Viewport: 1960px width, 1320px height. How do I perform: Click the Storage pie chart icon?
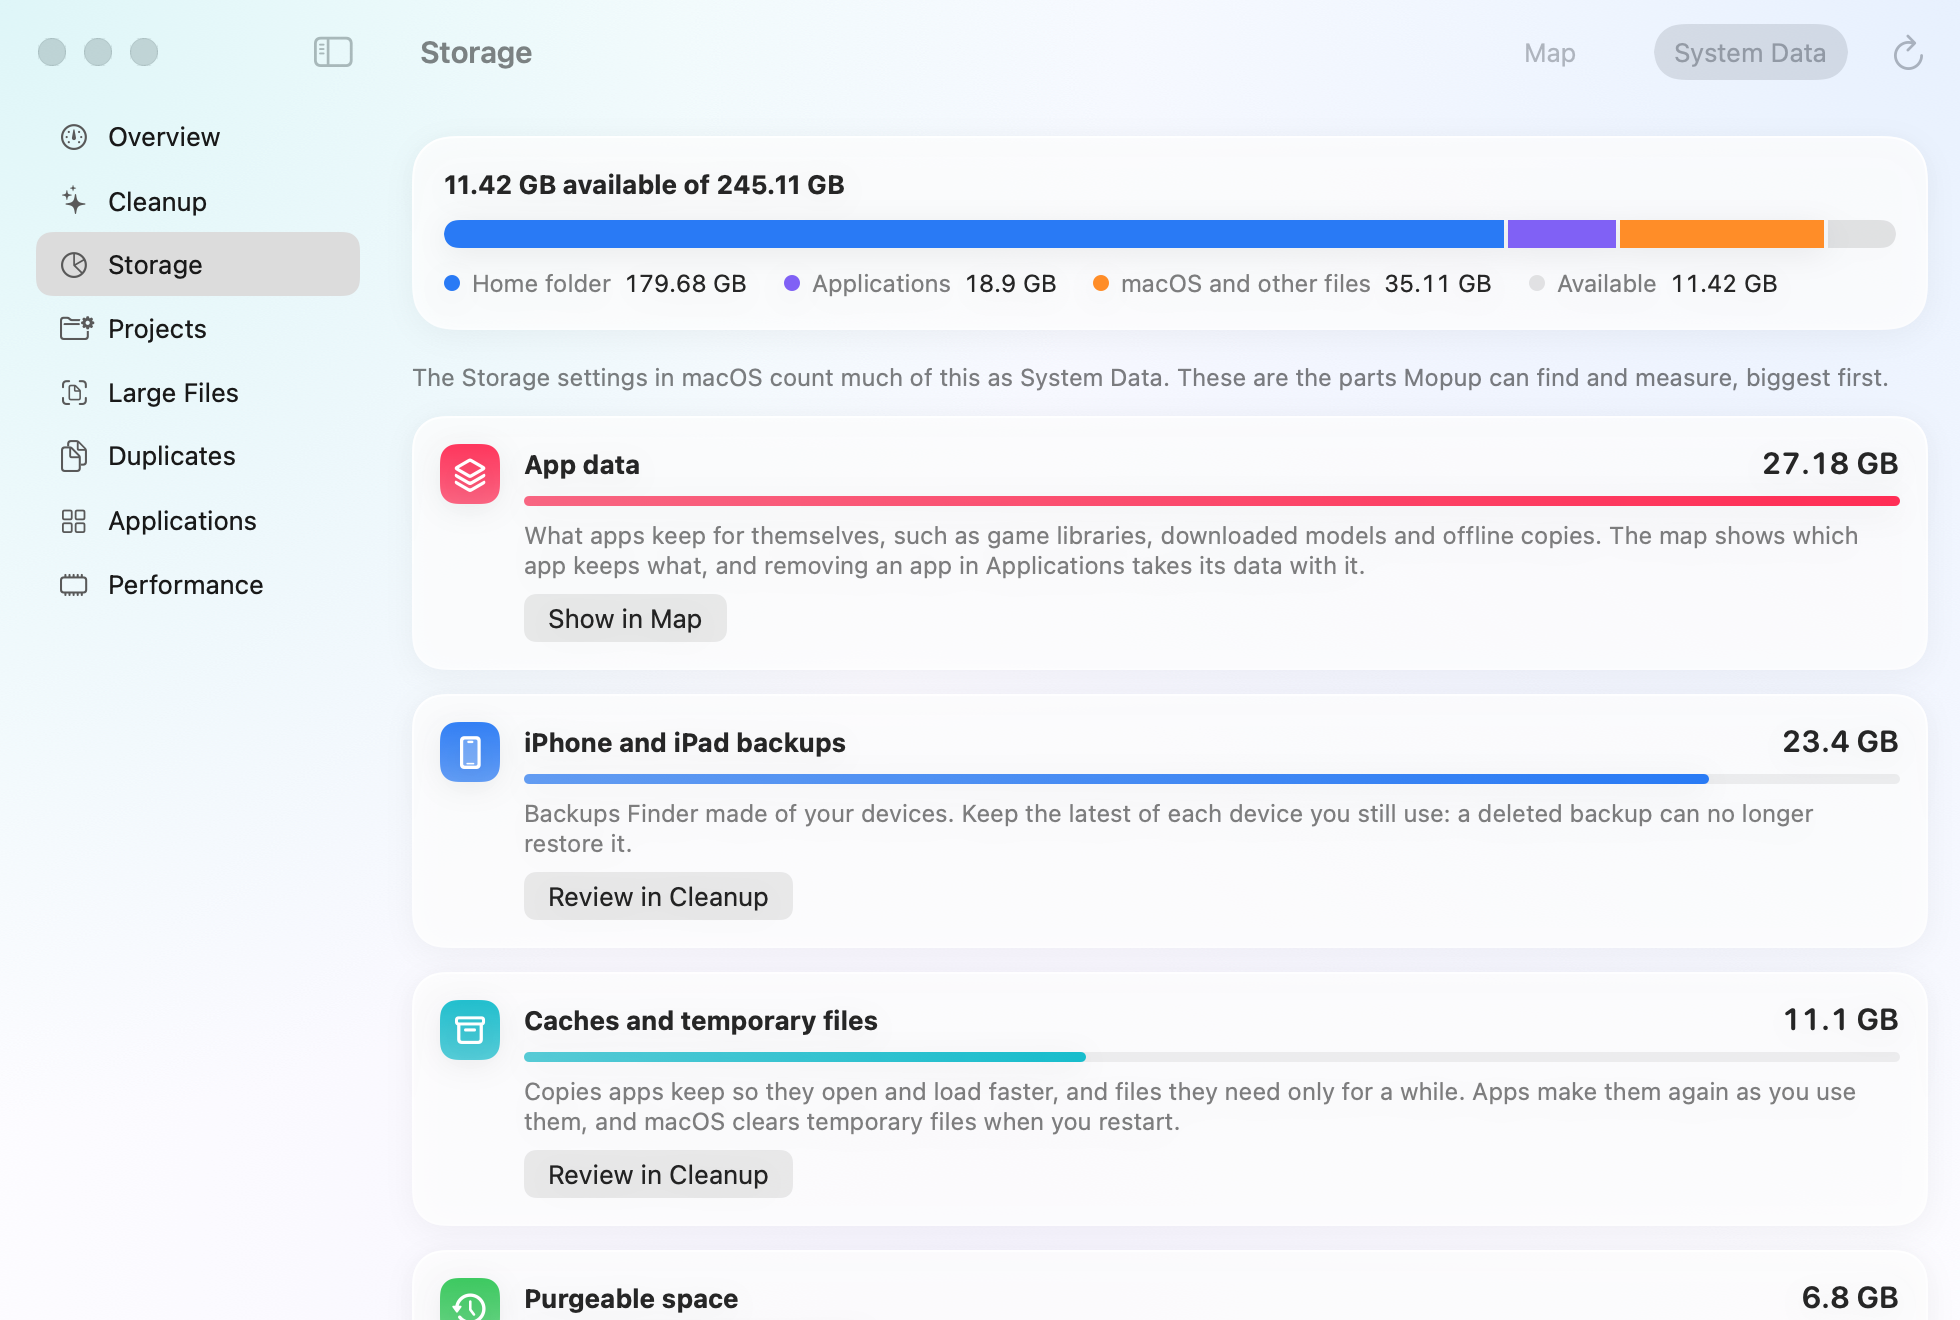pos(74,265)
